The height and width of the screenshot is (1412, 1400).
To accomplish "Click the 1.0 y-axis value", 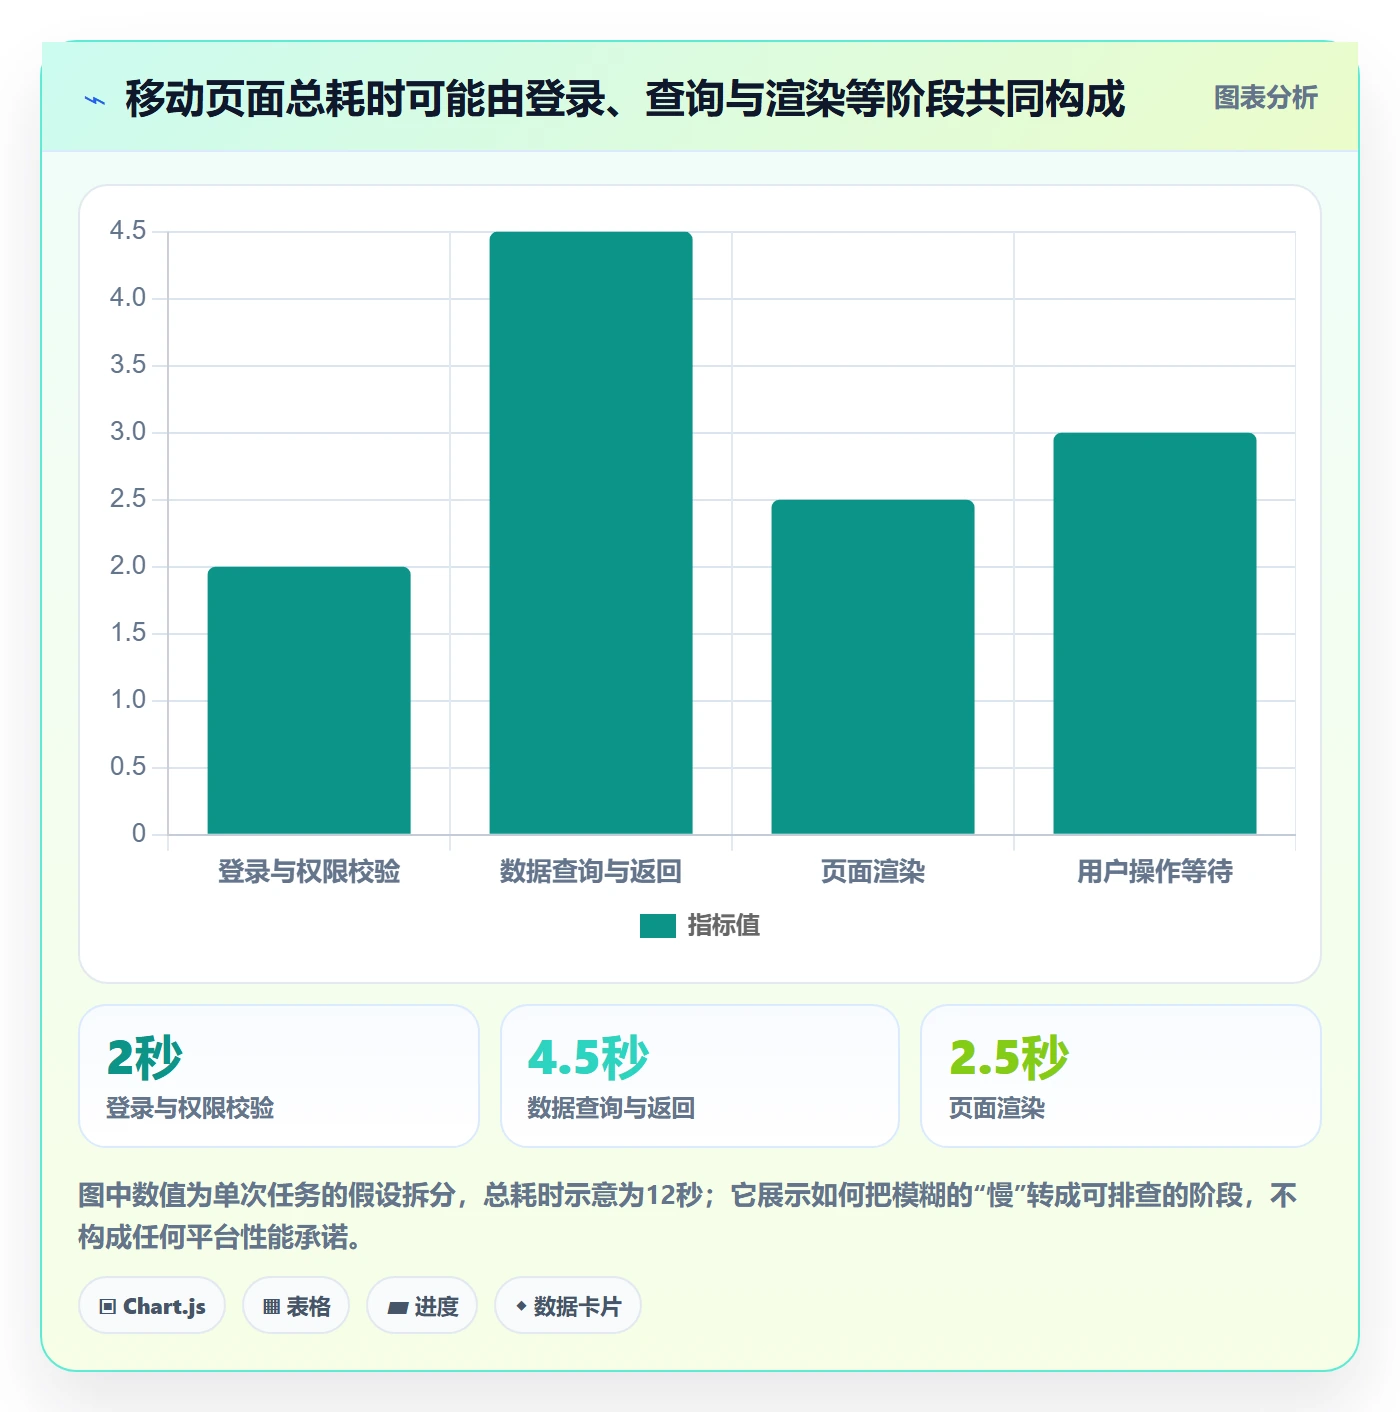I will click(x=128, y=700).
